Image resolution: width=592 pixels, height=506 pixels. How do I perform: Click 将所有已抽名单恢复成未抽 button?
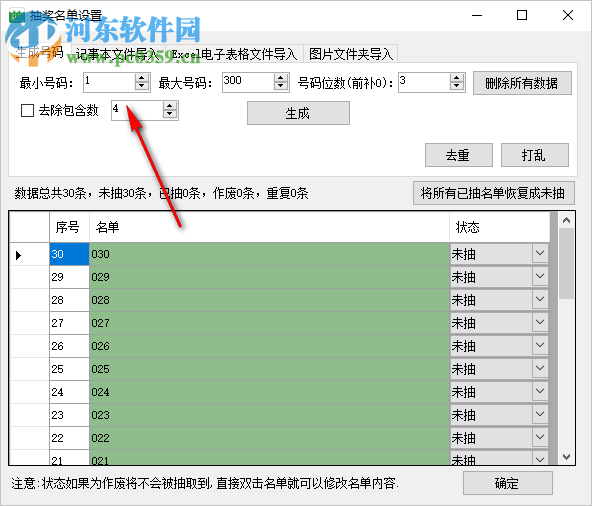pos(494,193)
